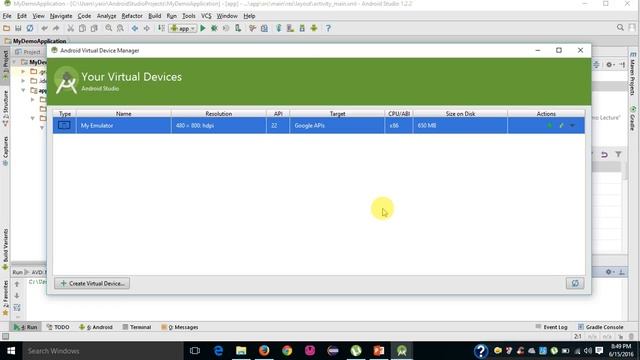
Task: Click Create Virtual Device button
Action: point(92,283)
